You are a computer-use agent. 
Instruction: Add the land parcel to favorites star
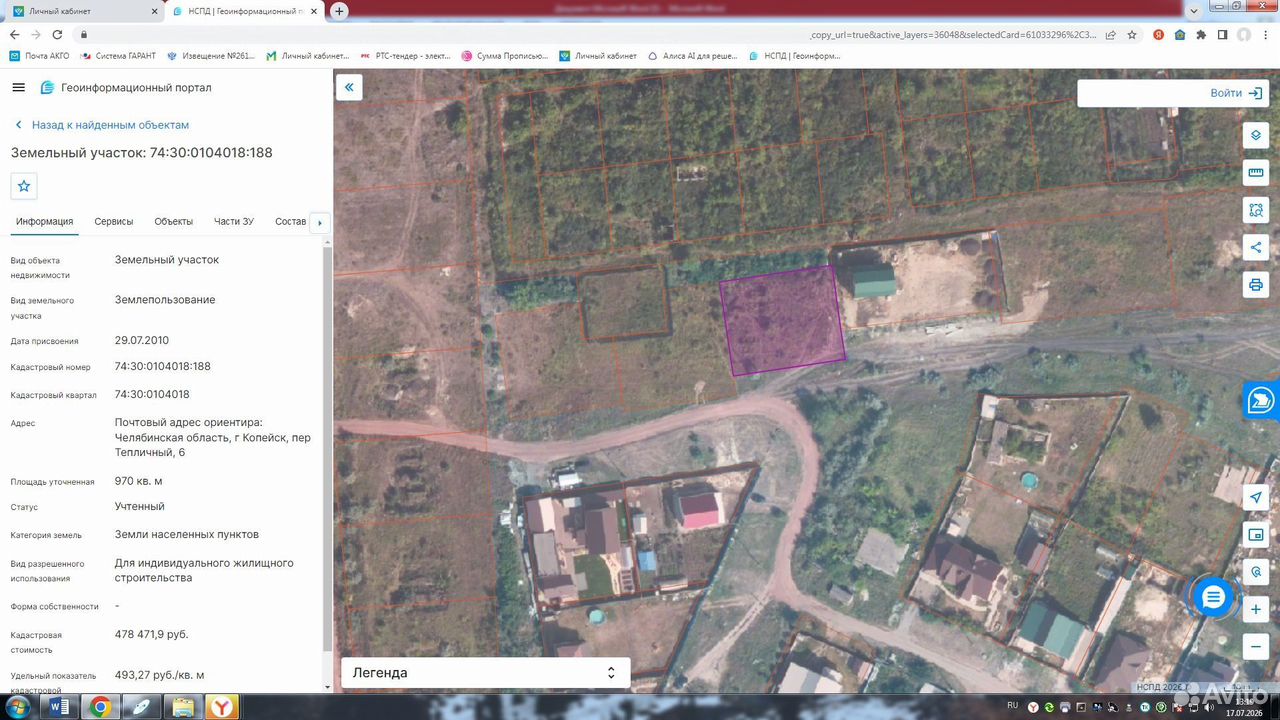coord(24,186)
